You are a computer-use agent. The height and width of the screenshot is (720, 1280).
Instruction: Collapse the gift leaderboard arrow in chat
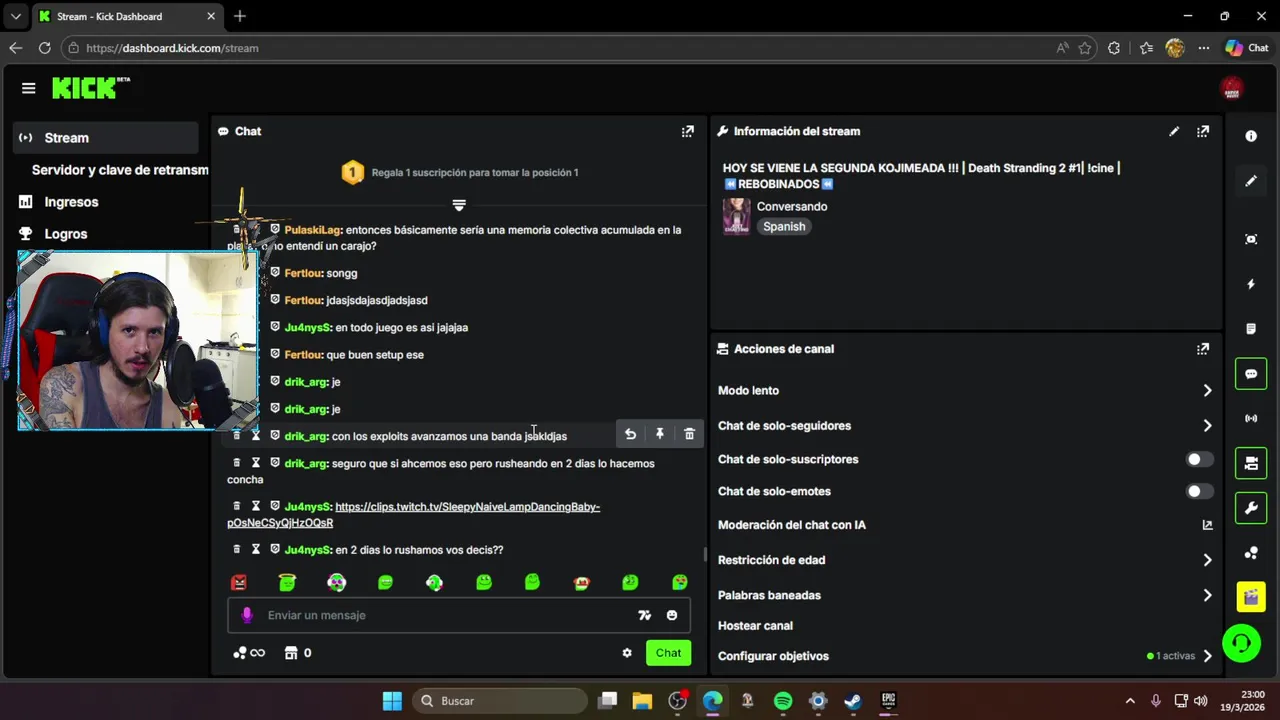tap(459, 205)
